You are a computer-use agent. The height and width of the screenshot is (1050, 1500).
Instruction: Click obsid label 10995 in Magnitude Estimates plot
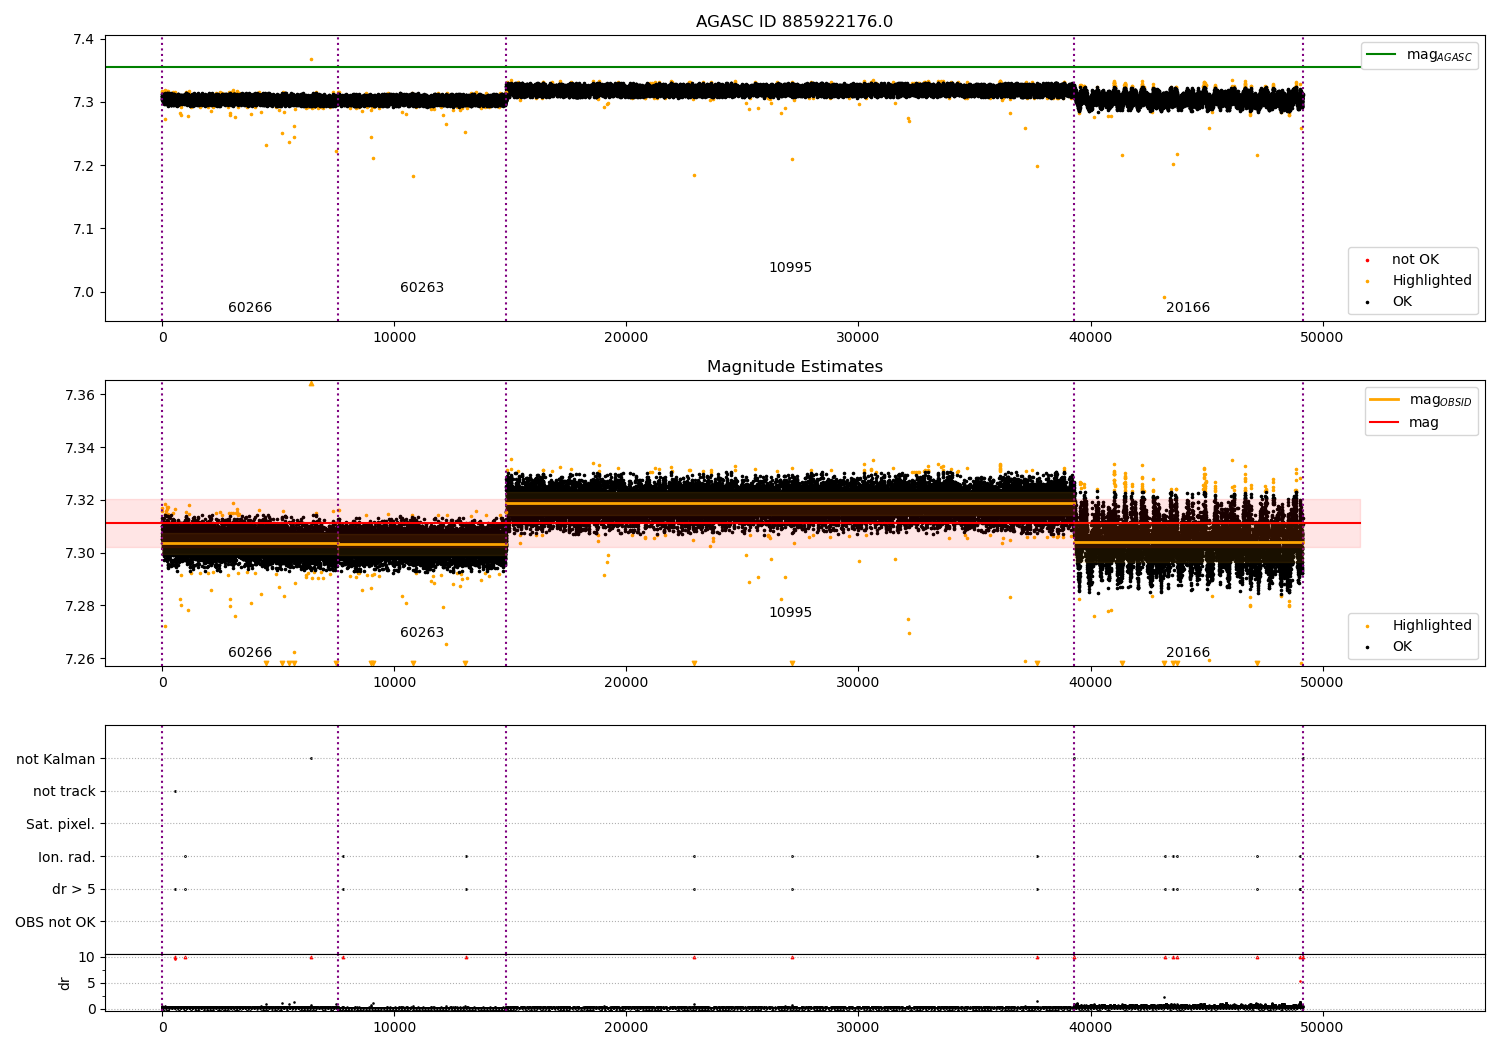point(790,613)
